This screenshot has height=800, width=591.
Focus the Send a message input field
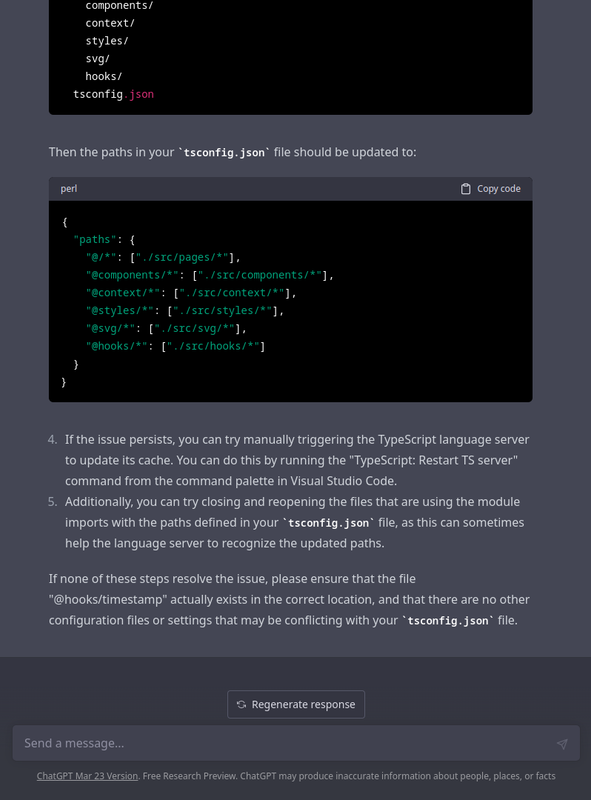(x=296, y=743)
